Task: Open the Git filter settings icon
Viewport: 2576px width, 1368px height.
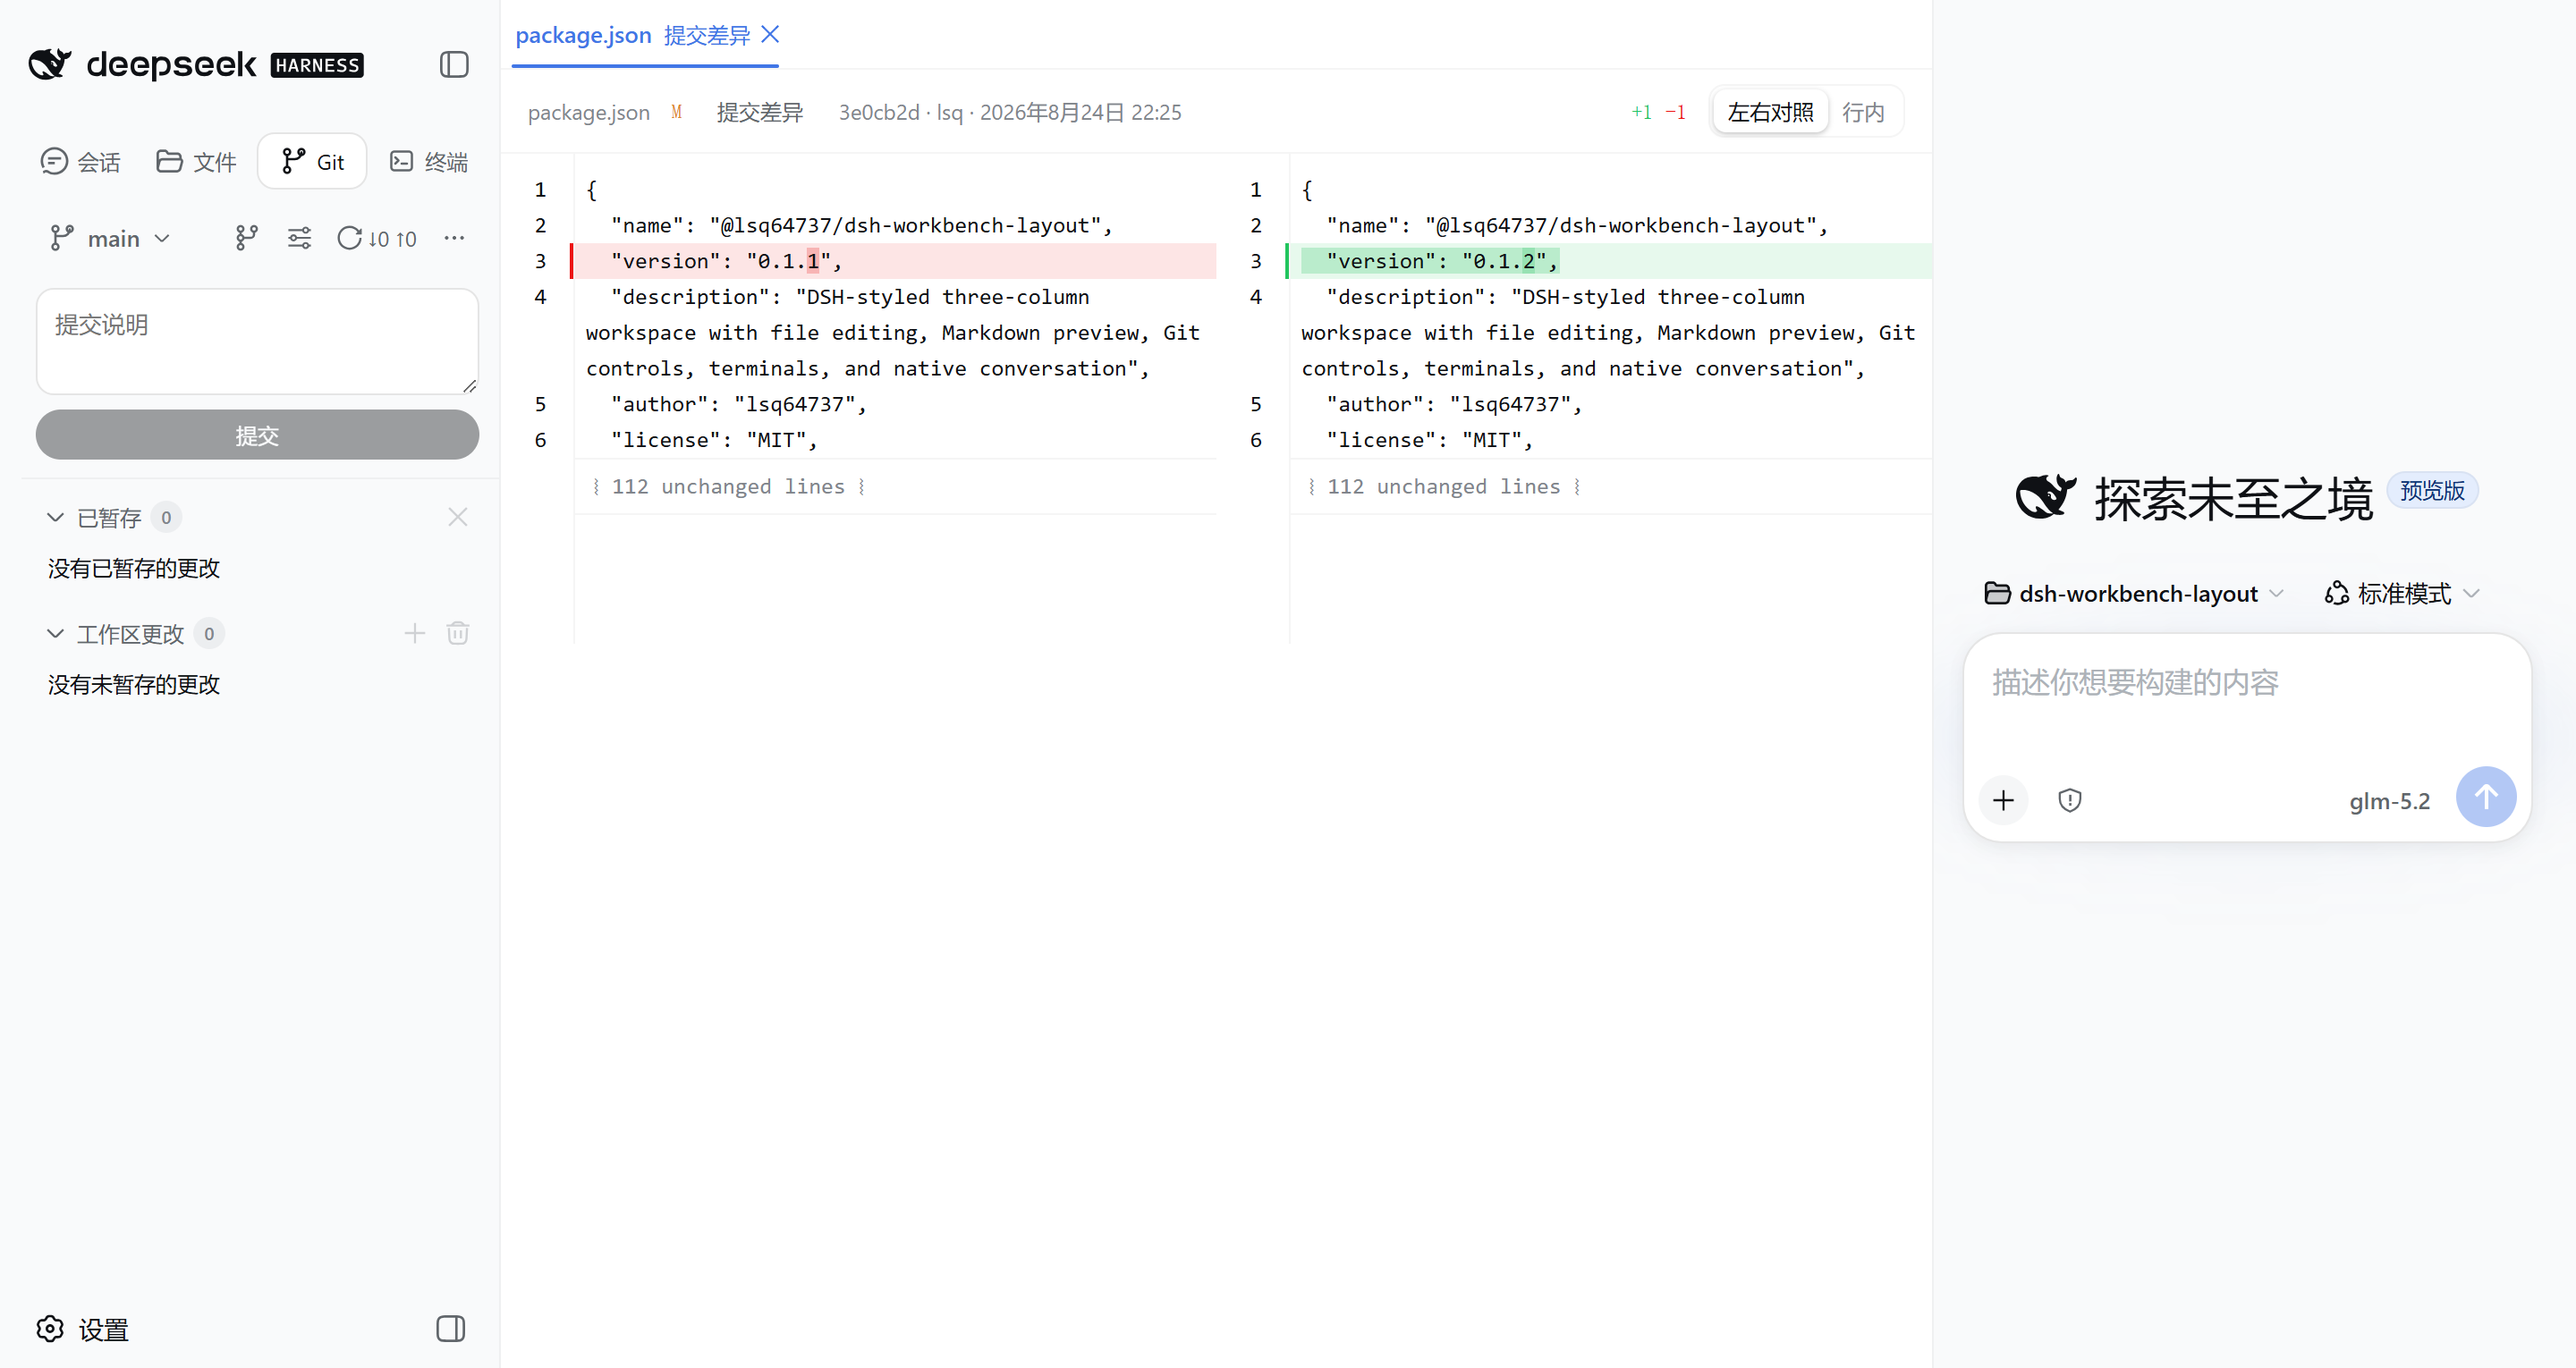Action: 299,238
